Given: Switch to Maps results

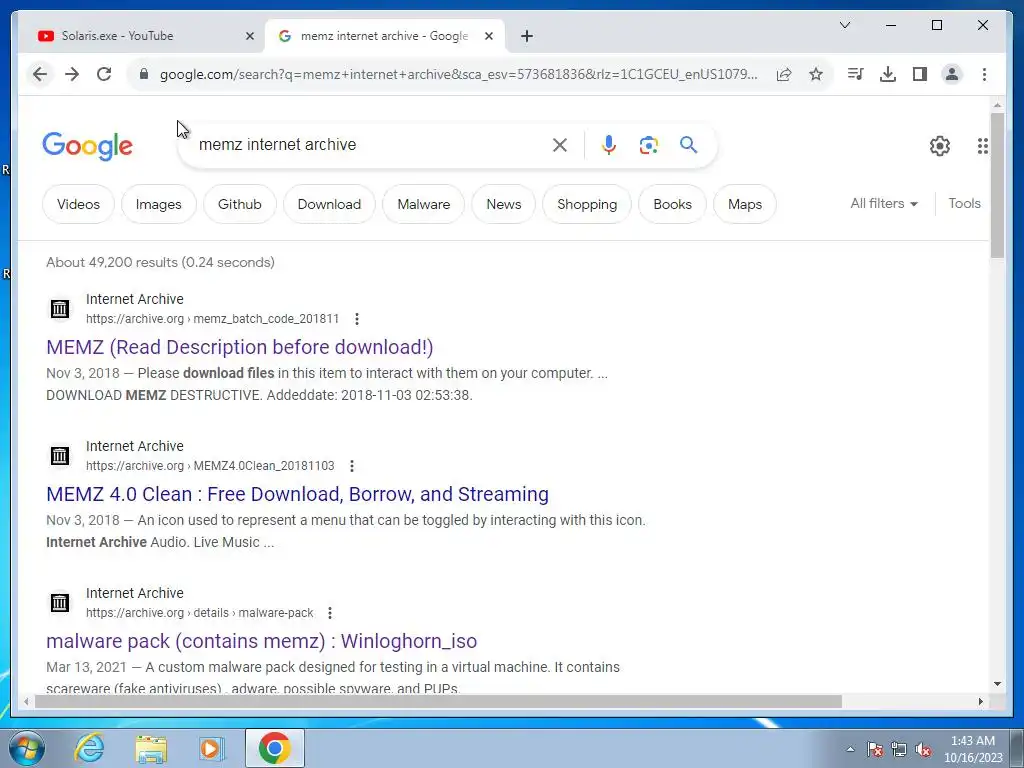Looking at the screenshot, I should point(744,204).
